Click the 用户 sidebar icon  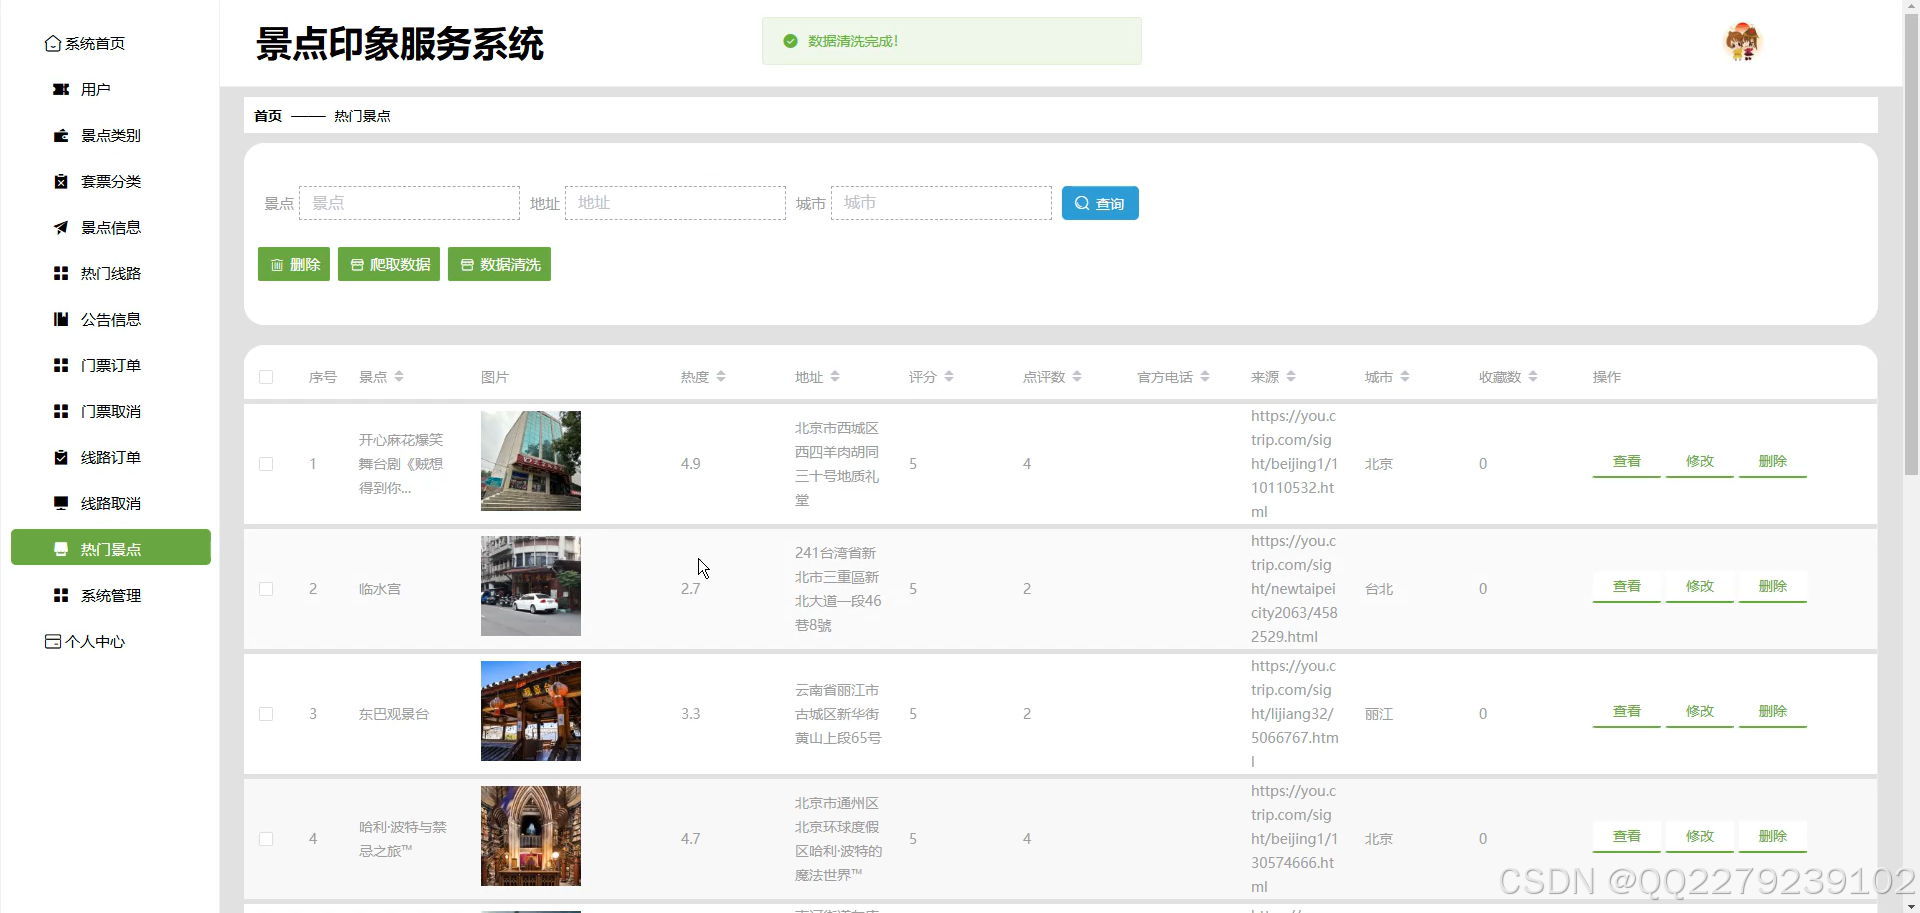(x=61, y=89)
